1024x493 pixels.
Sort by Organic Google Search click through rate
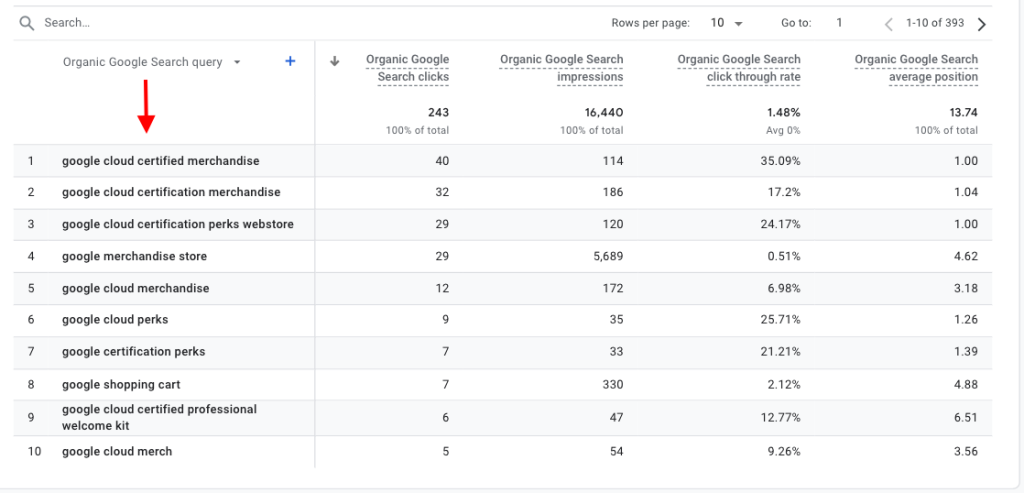[x=739, y=68]
